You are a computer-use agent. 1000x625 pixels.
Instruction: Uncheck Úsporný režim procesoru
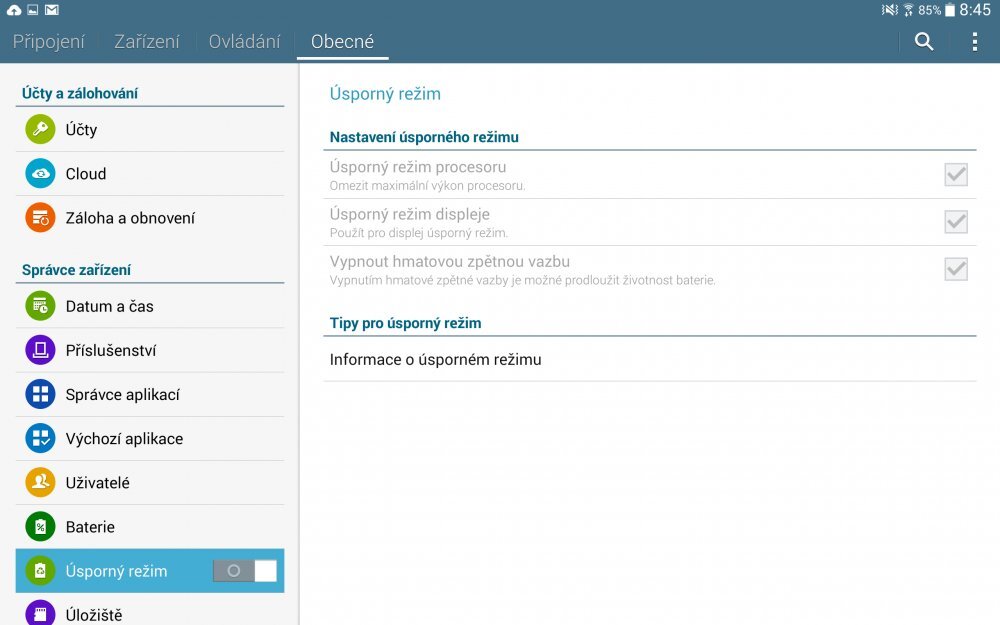point(956,174)
